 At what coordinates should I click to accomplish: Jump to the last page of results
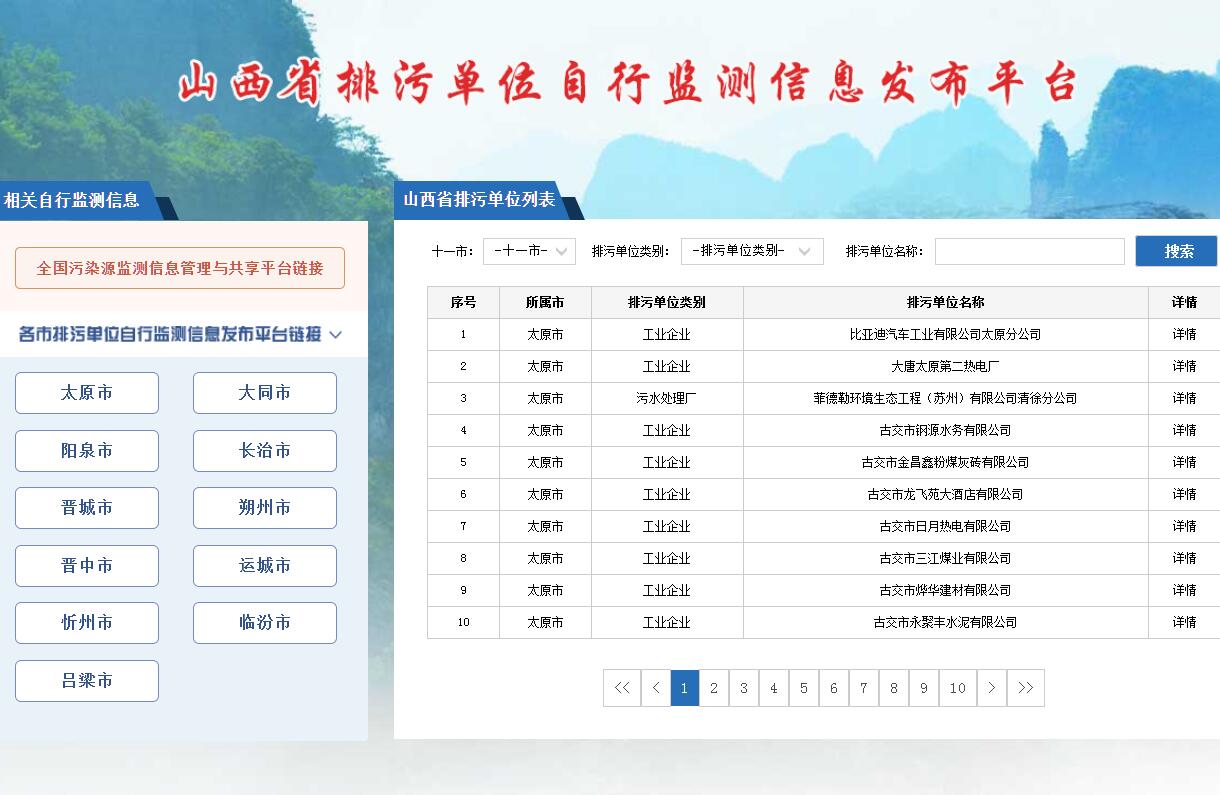click(x=1025, y=688)
